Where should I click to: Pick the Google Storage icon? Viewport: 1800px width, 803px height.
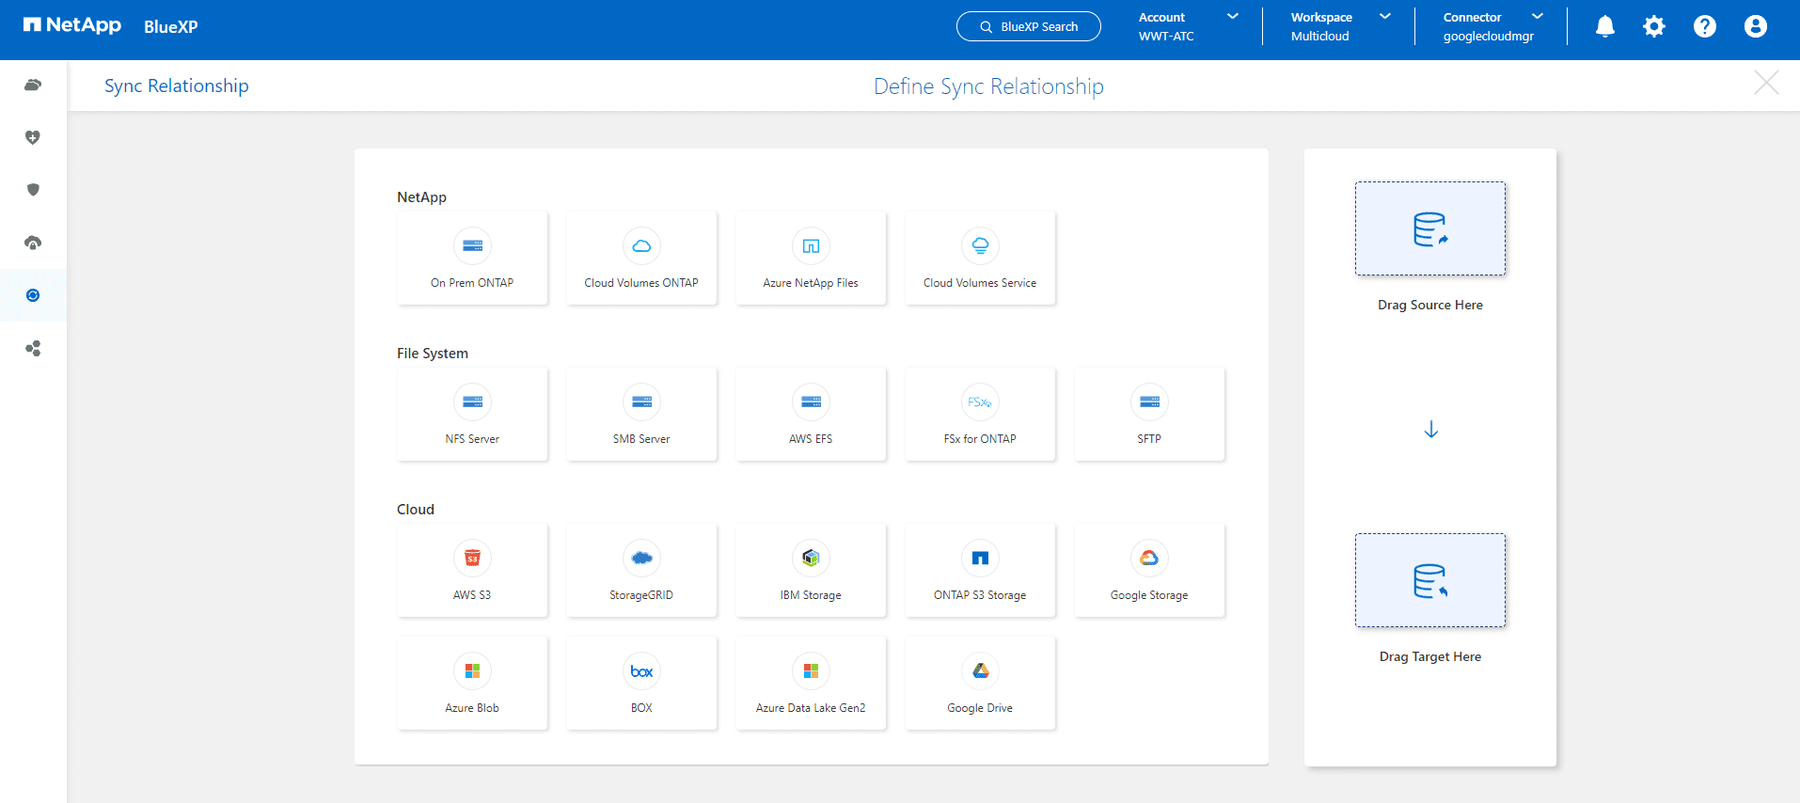(x=1149, y=558)
